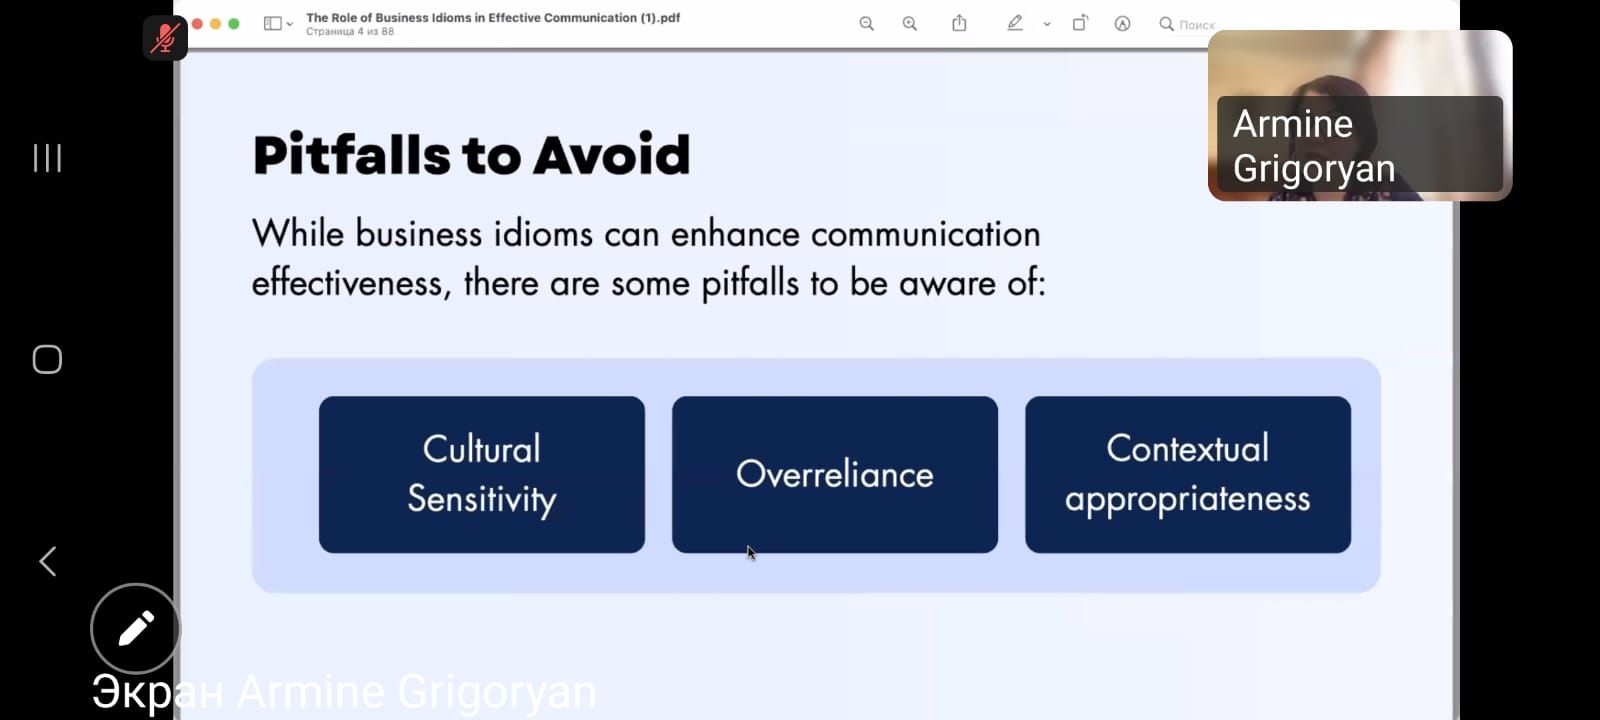The width and height of the screenshot is (1600, 720).
Task: Tap the Armine Grigoryan video thumbnail
Action: click(x=1359, y=115)
